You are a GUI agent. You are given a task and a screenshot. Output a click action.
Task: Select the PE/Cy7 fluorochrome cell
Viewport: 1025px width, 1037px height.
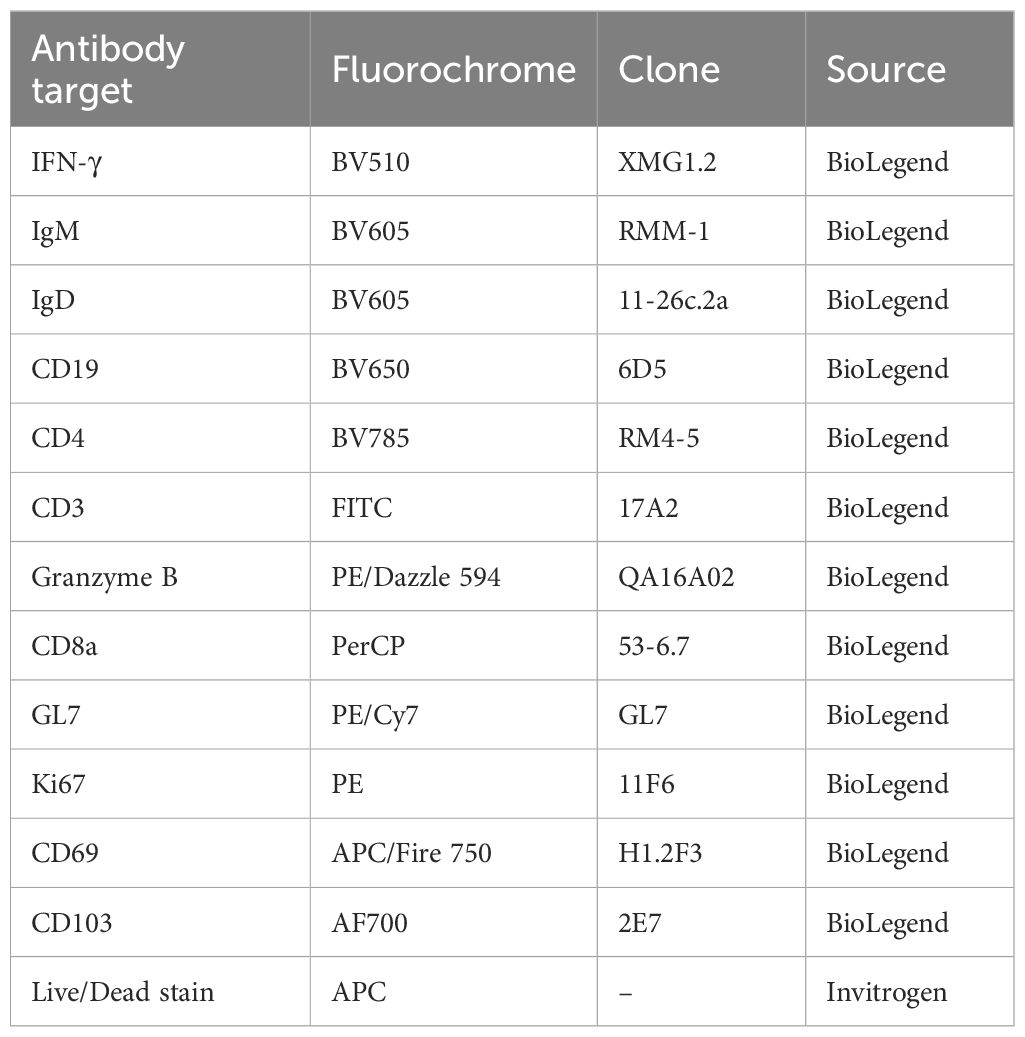pyautogui.click(x=454, y=714)
